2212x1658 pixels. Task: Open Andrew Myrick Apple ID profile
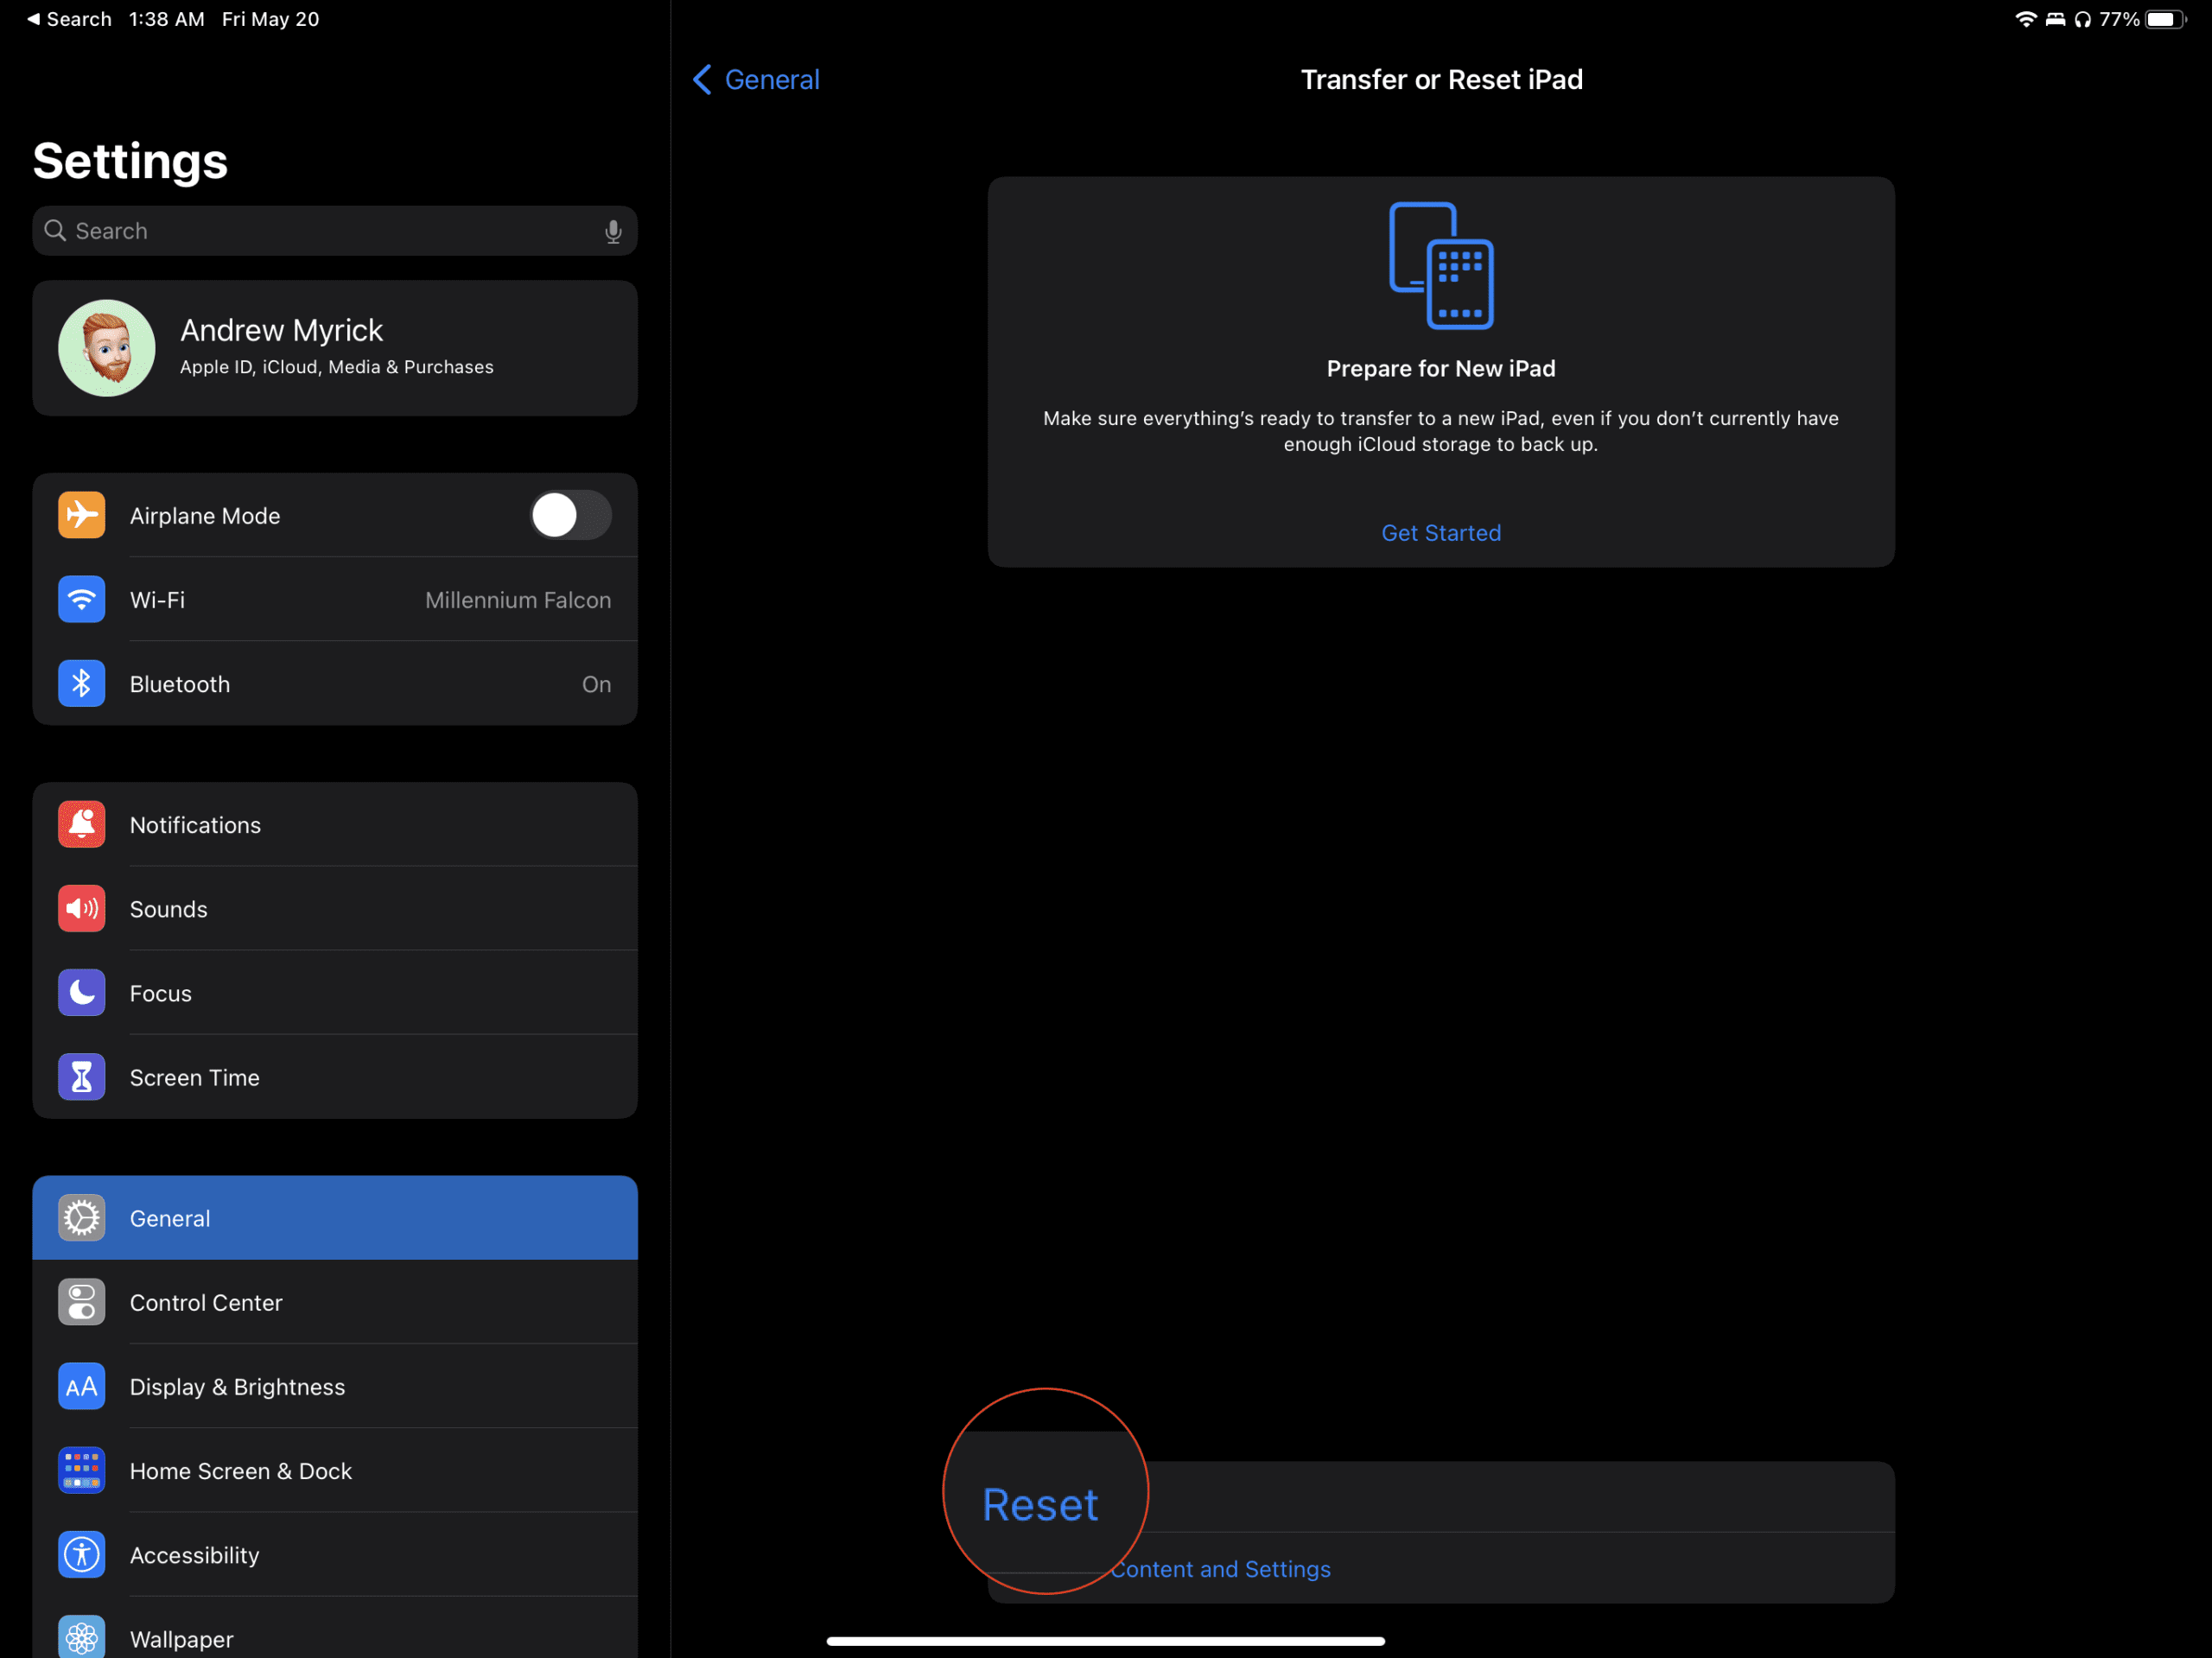coord(335,348)
